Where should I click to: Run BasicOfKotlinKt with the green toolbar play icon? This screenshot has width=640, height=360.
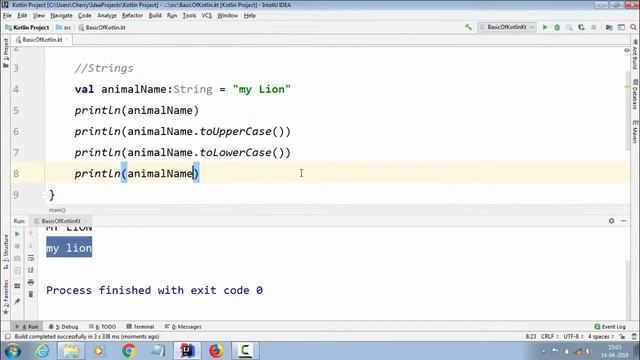(545, 27)
